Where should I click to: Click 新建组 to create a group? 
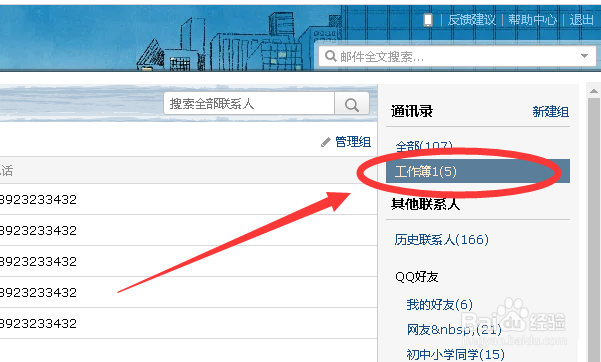550,112
